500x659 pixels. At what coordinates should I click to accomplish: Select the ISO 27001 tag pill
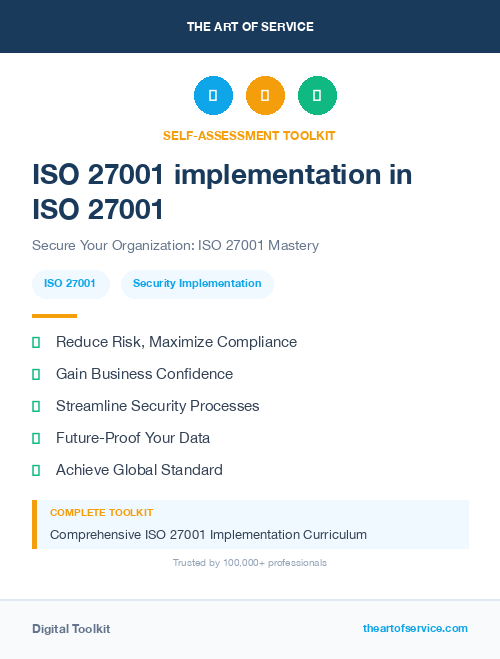coord(71,284)
